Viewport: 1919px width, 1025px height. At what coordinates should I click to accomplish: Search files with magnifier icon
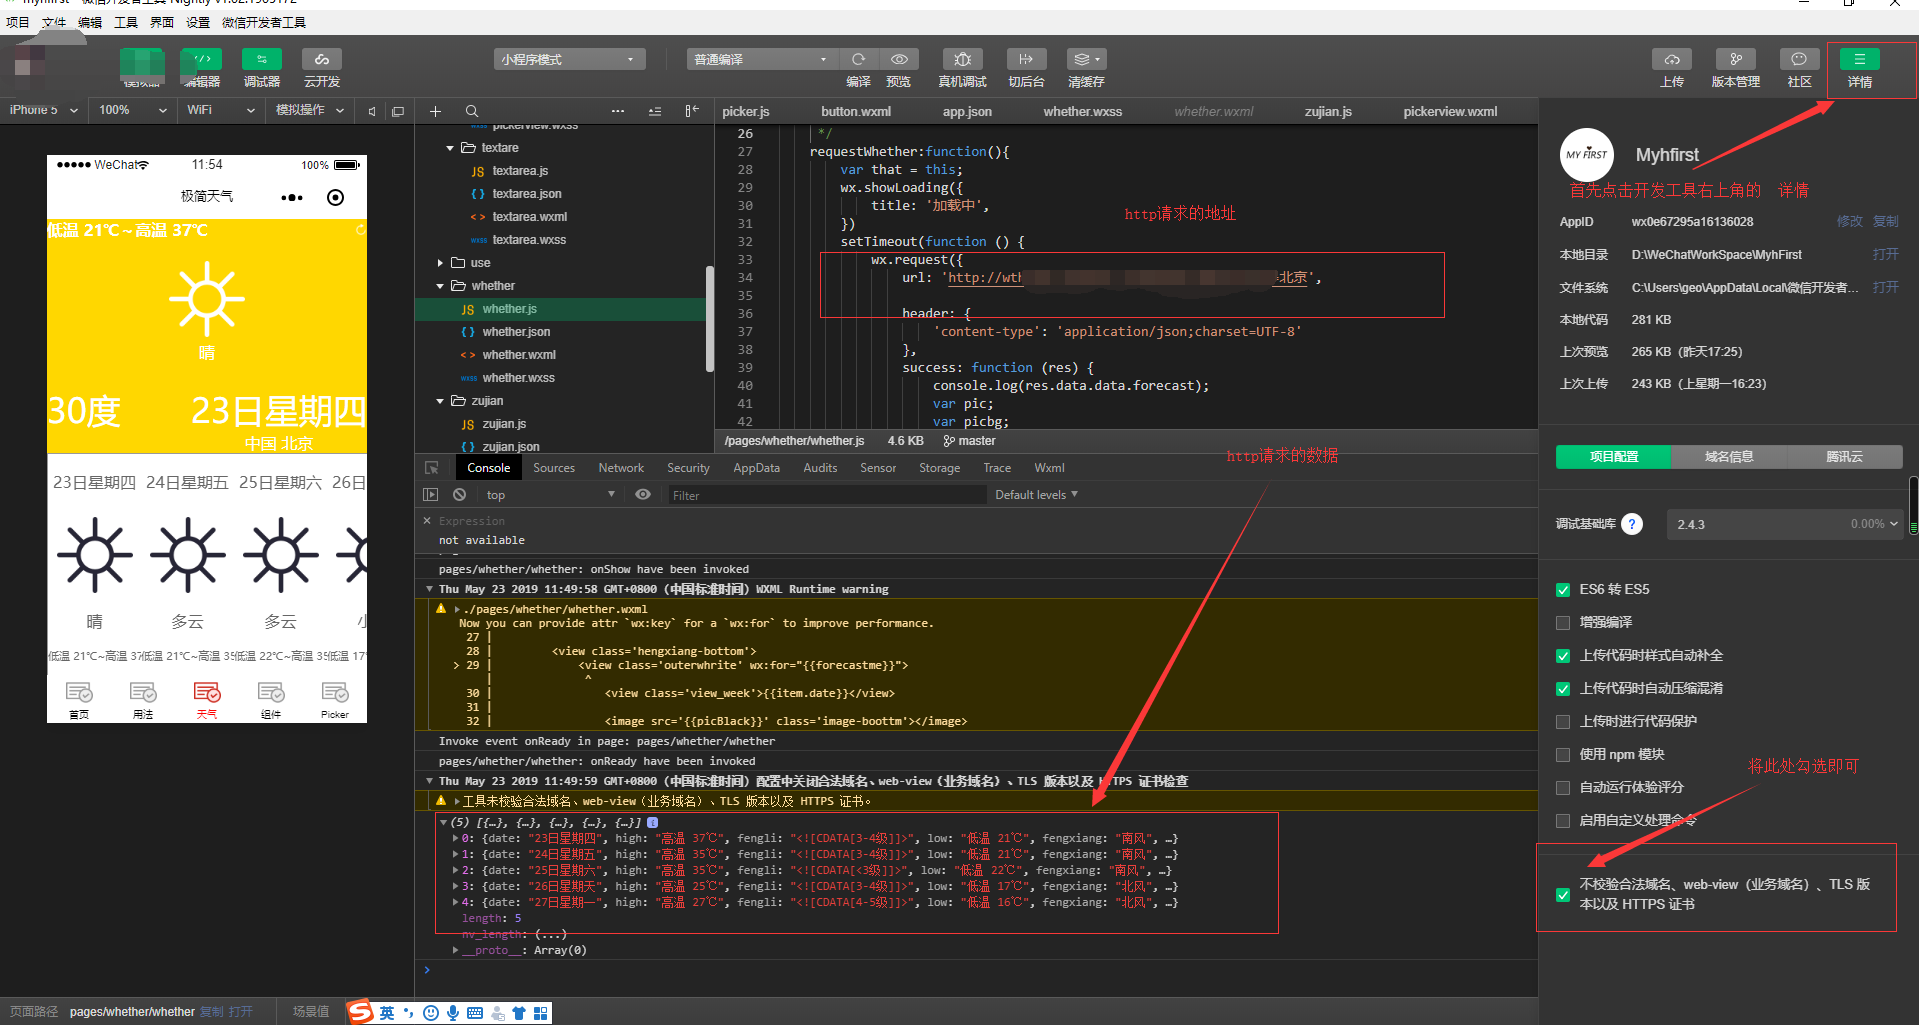pyautogui.click(x=472, y=111)
